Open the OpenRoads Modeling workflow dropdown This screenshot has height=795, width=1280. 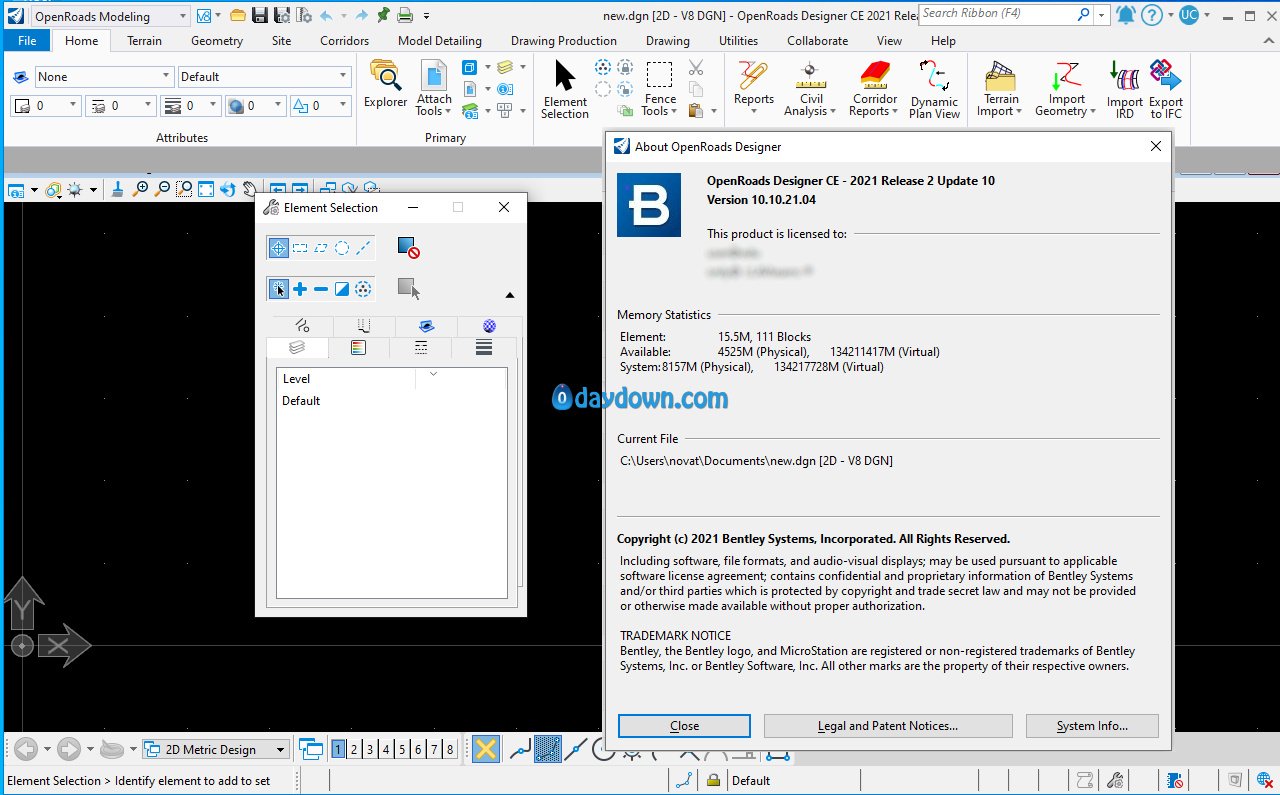pos(108,16)
